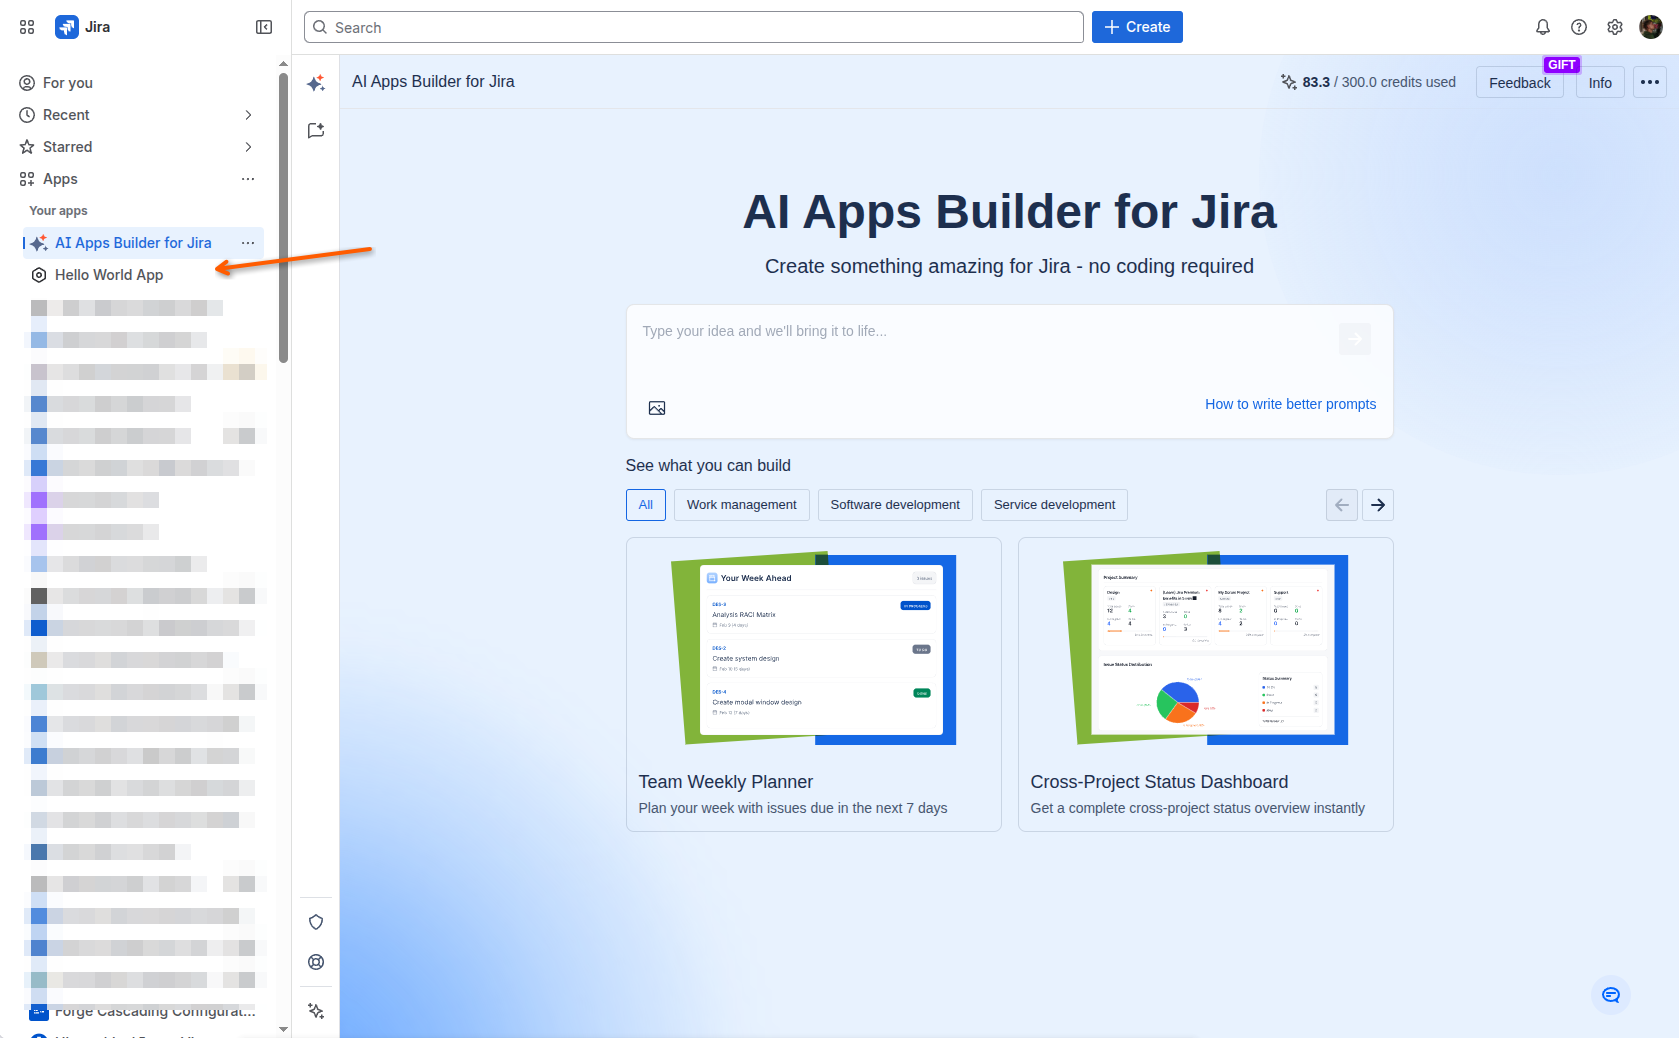Open the chat bubble widget
This screenshot has width=1679, height=1038.
point(1611,995)
